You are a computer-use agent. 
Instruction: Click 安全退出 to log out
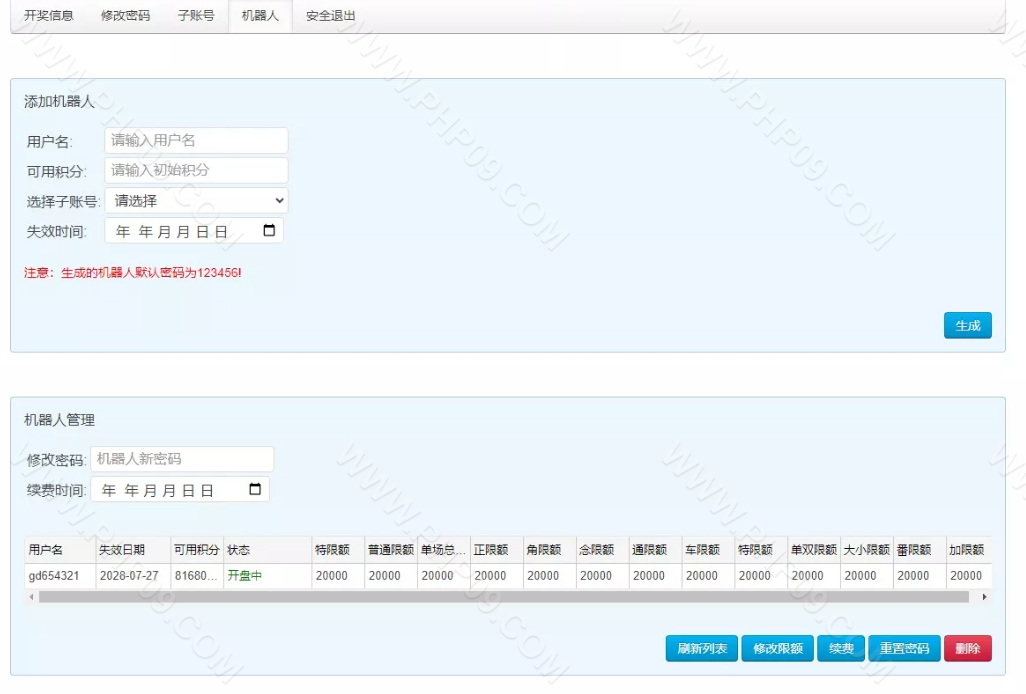[x=330, y=16]
